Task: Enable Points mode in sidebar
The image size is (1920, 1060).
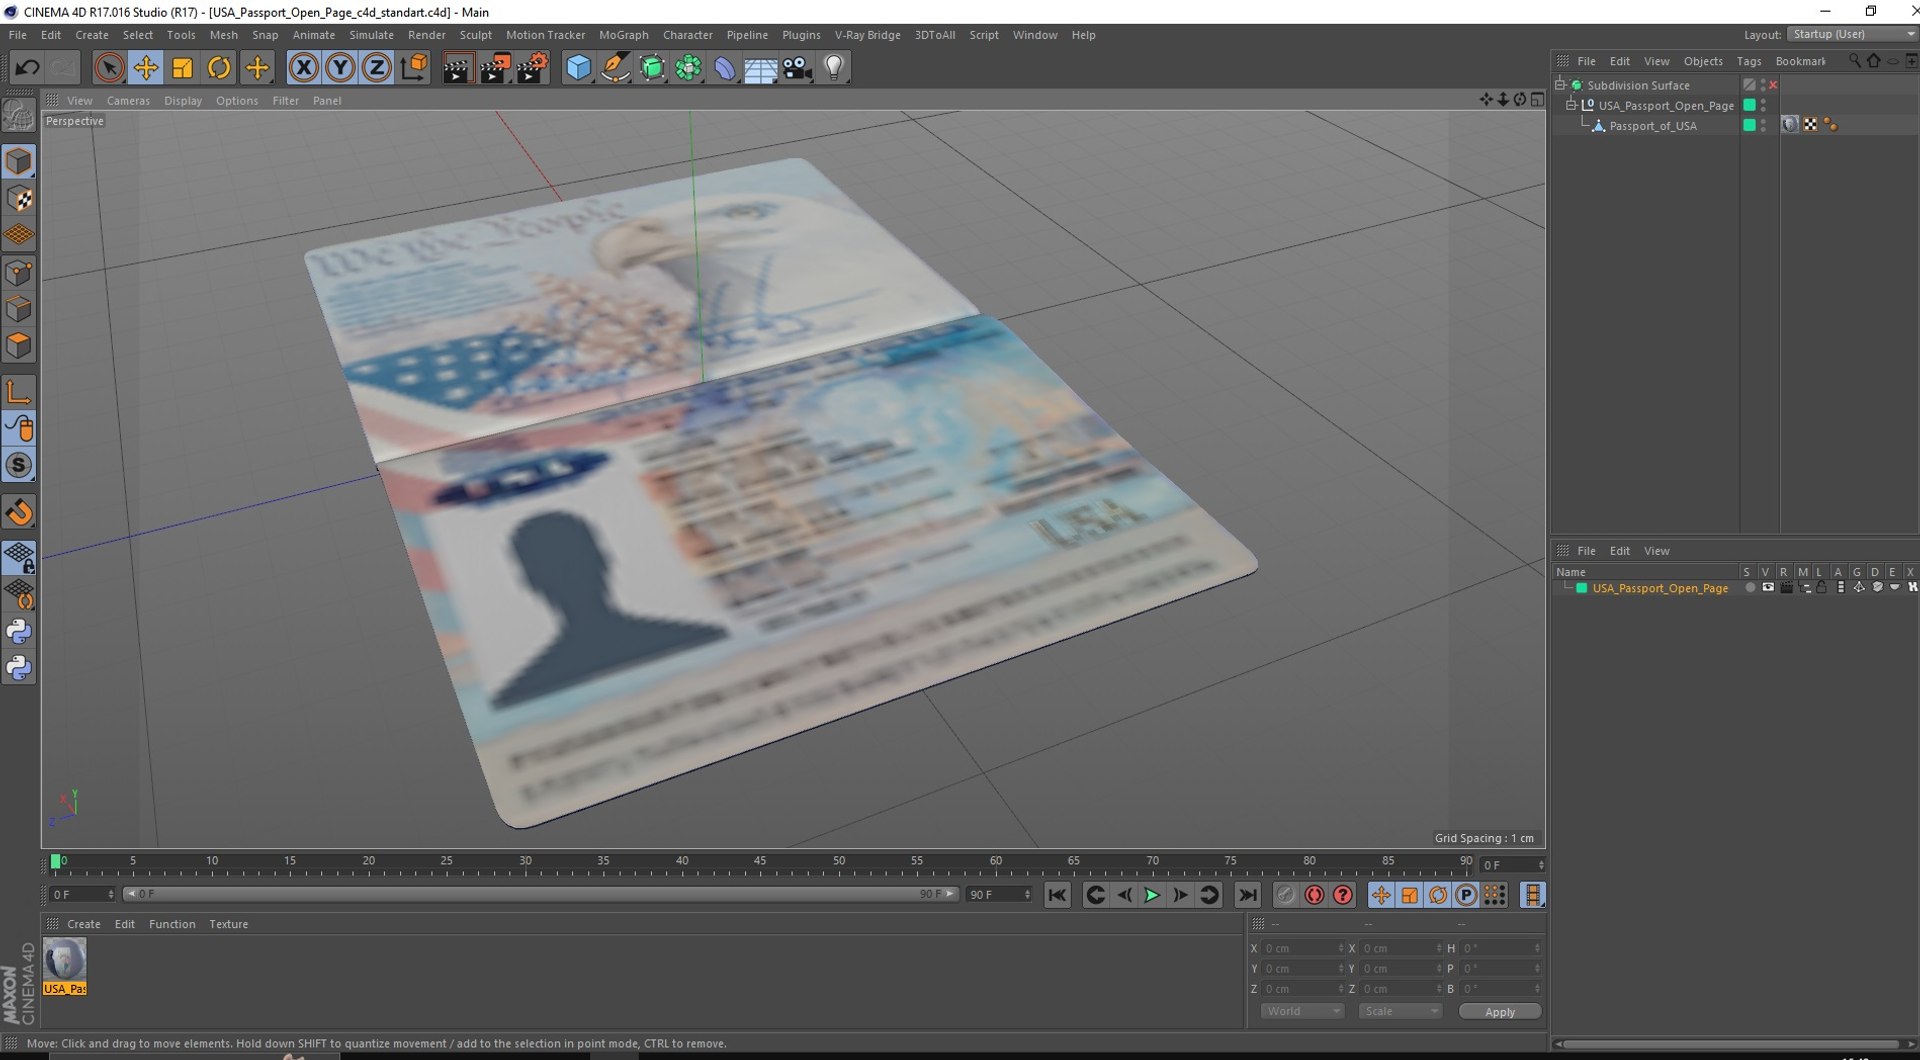Action: click(19, 272)
